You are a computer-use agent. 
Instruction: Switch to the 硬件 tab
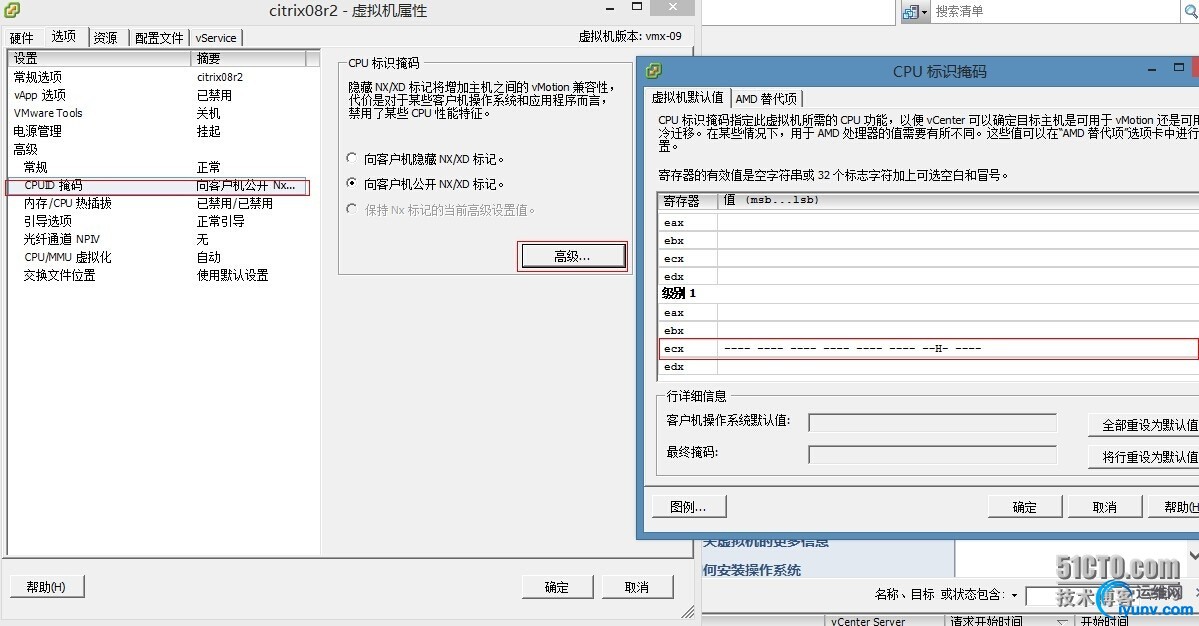21,37
